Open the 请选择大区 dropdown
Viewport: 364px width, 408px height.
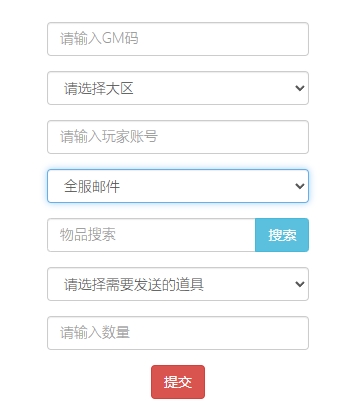coord(178,88)
